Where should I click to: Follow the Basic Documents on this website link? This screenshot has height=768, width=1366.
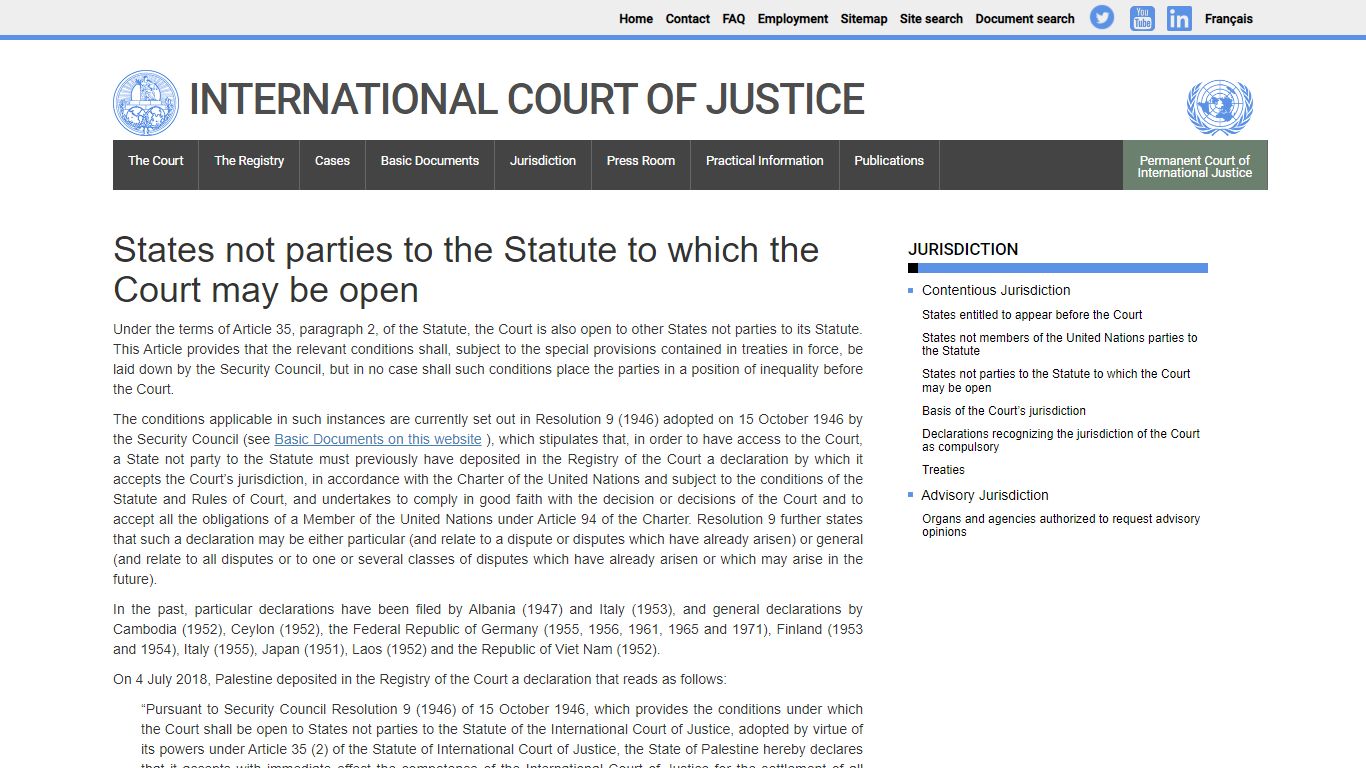(x=378, y=439)
